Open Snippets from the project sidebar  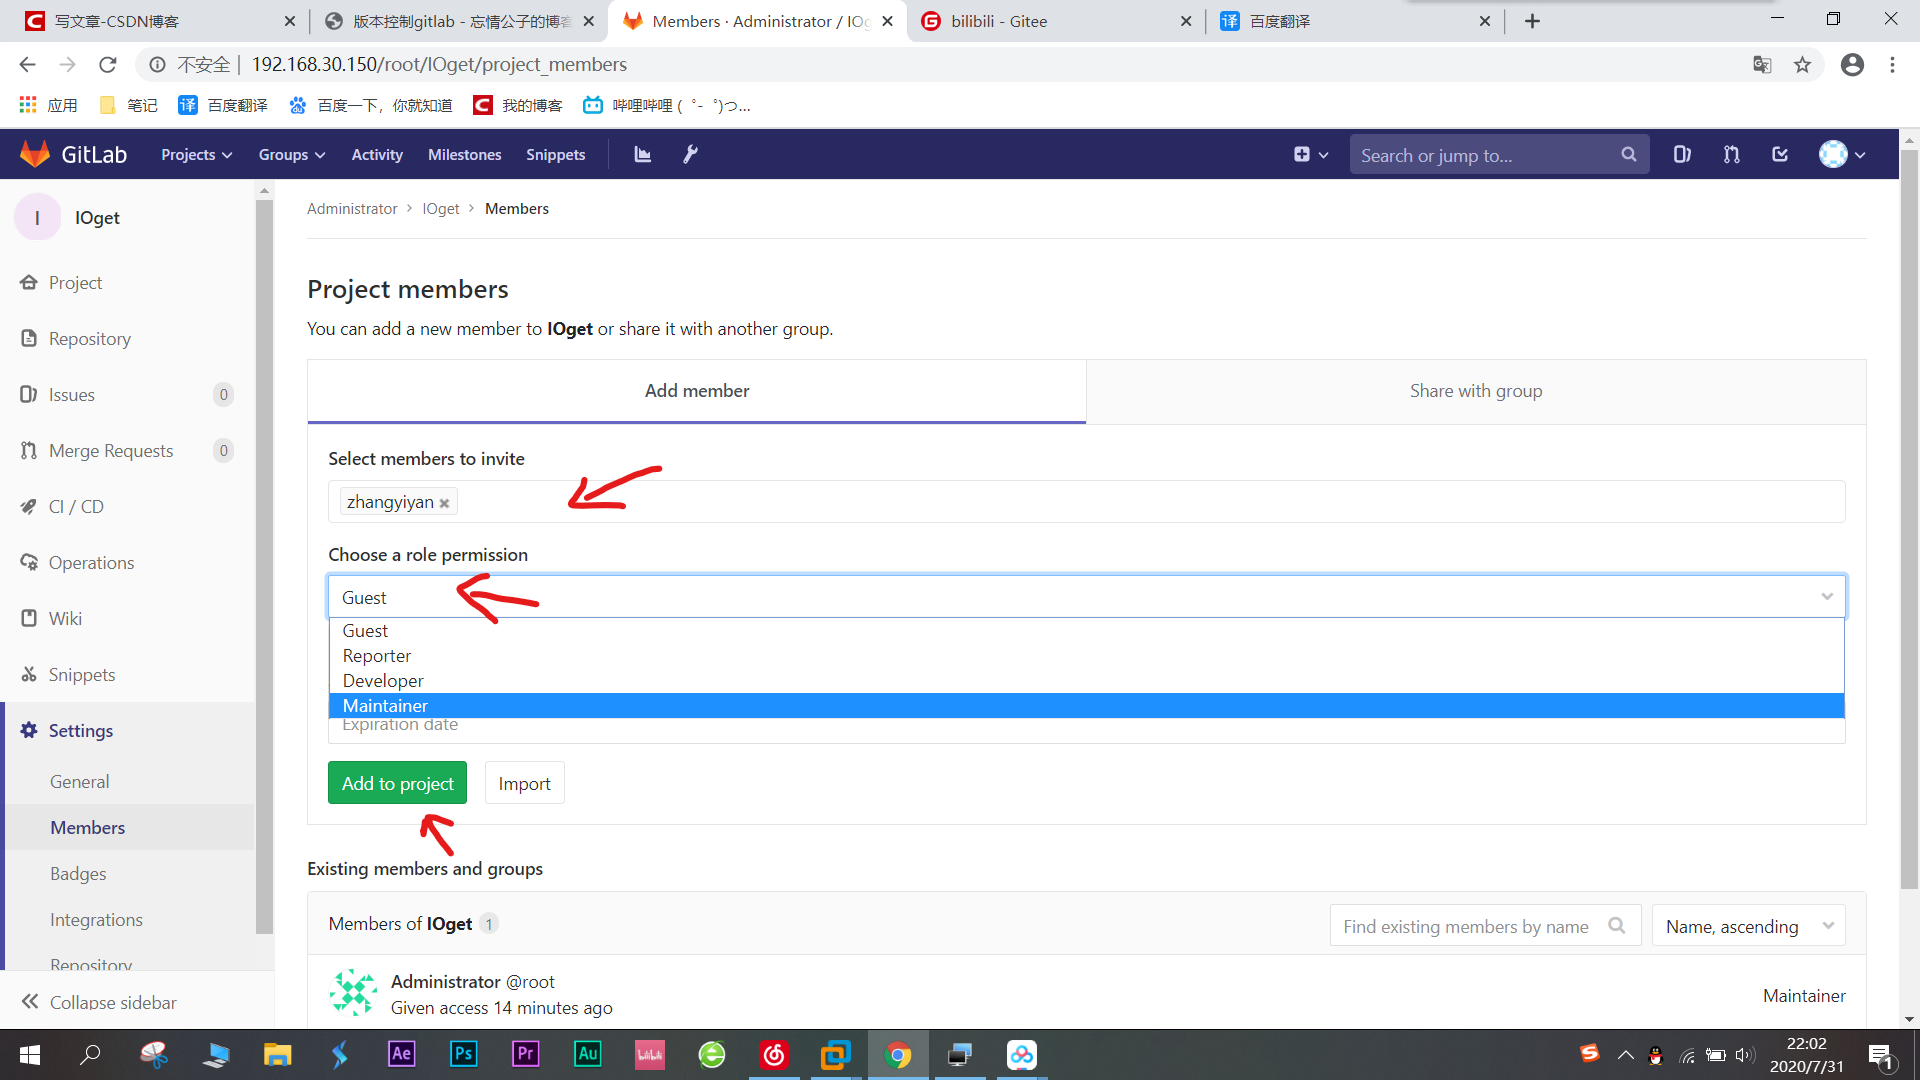pyautogui.click(x=81, y=674)
